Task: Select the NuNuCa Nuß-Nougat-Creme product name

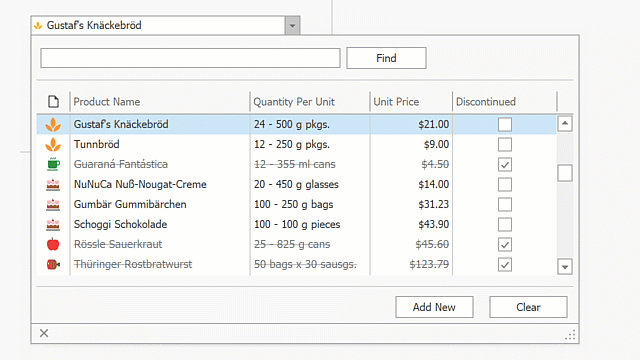Action: tap(140, 184)
